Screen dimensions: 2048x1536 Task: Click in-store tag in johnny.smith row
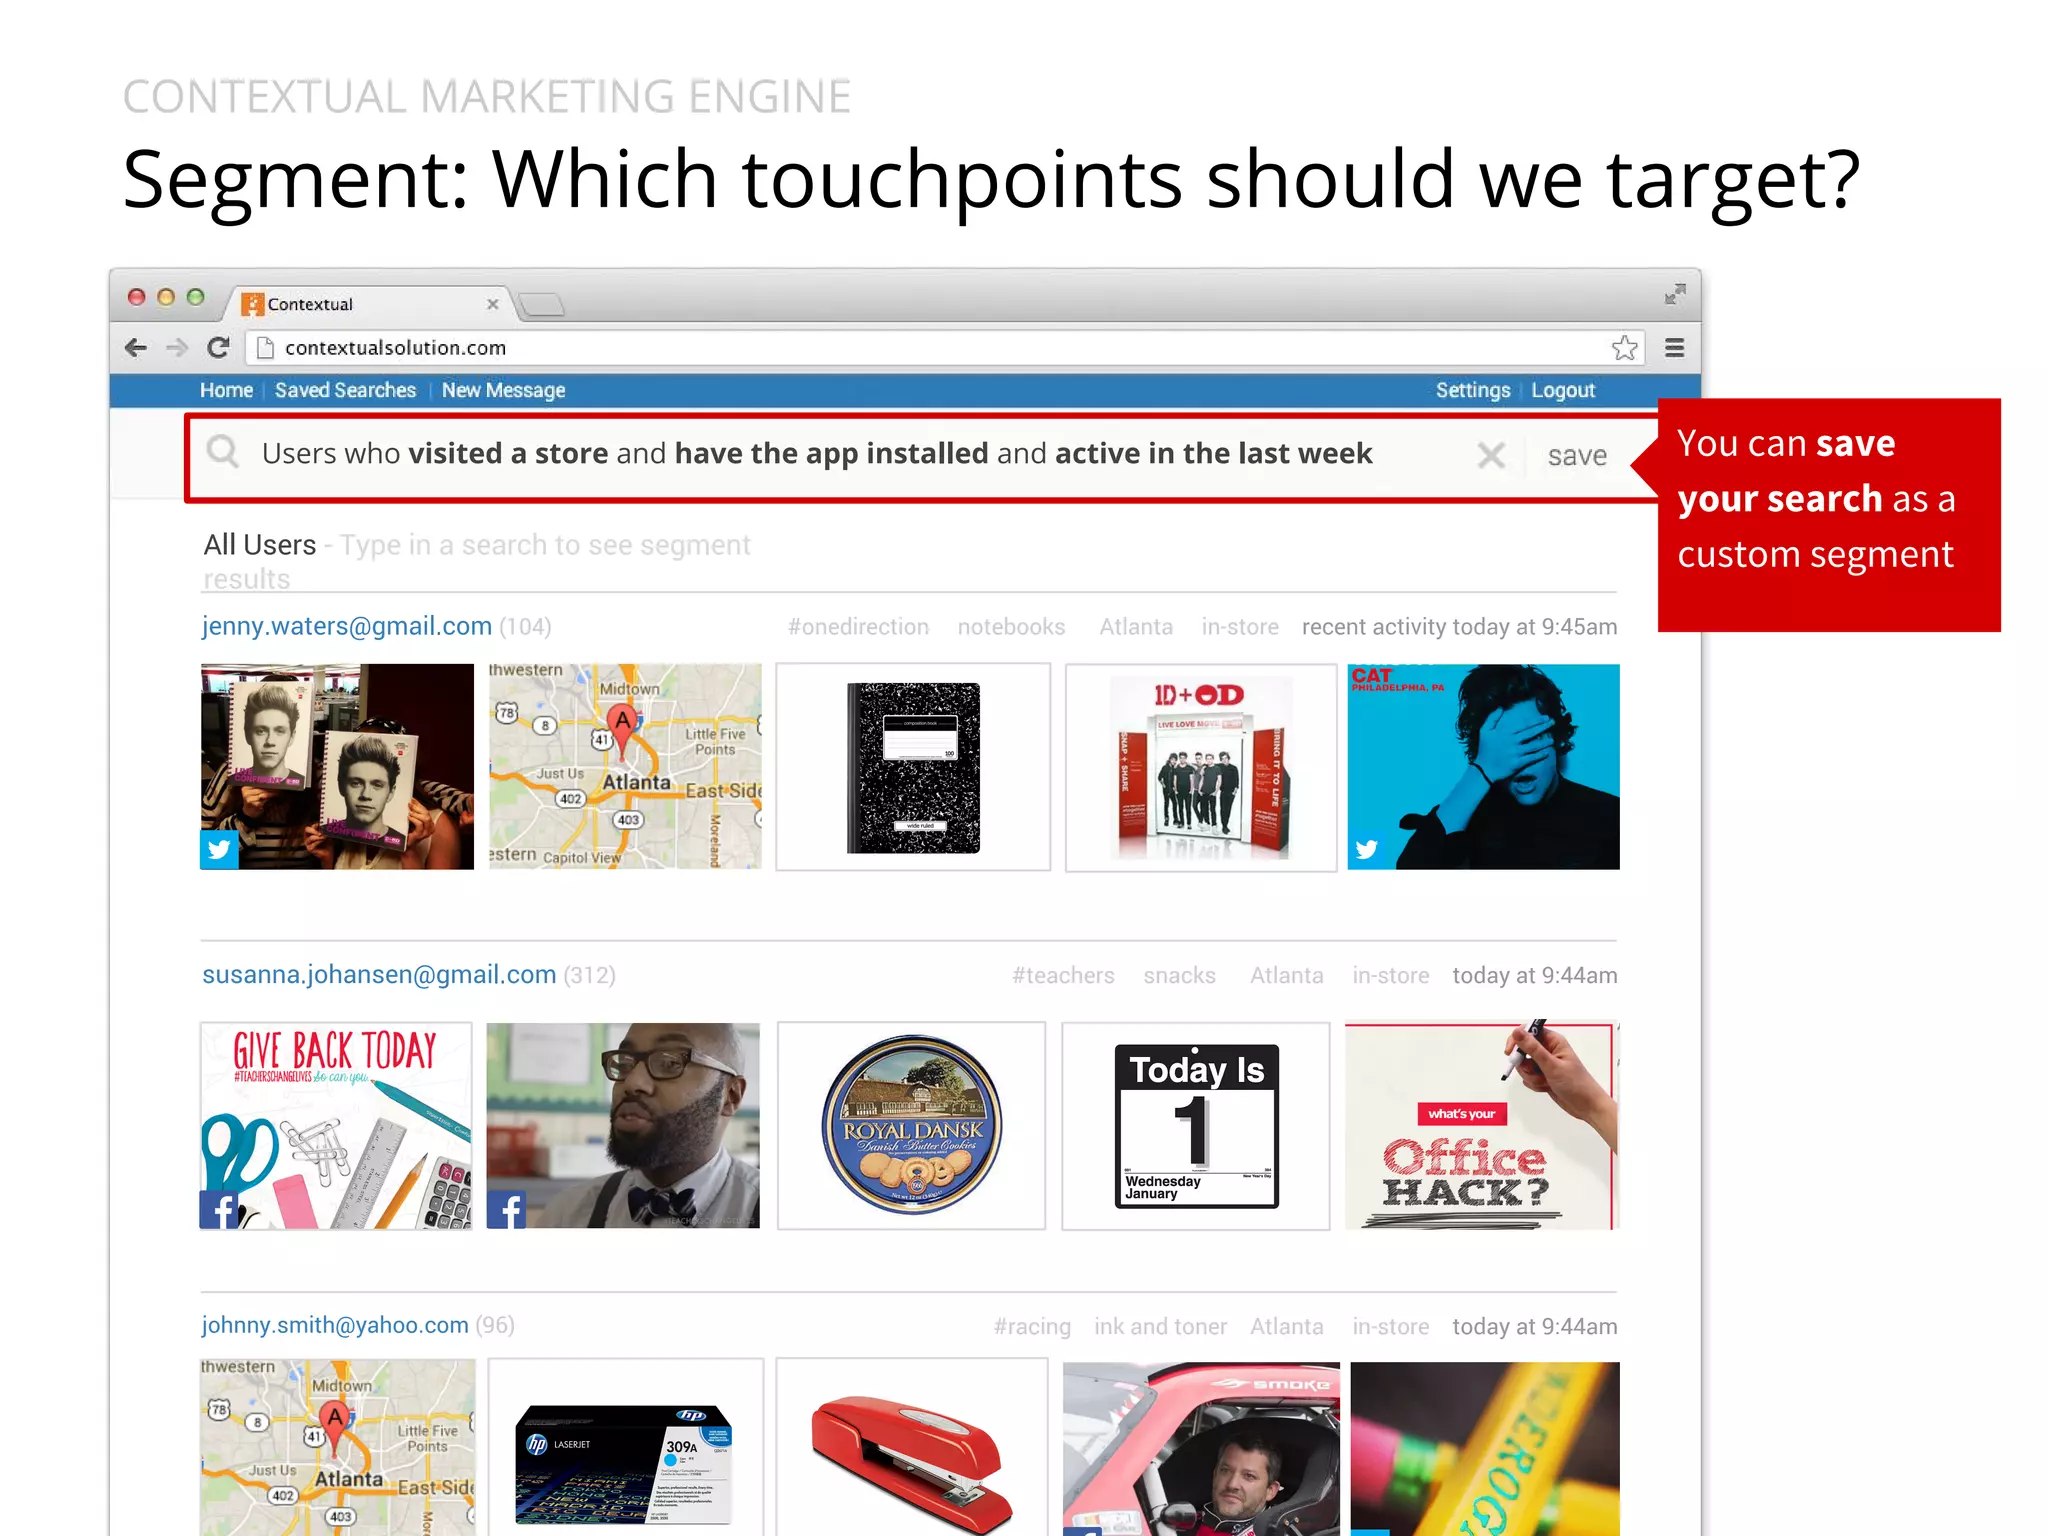[1390, 1327]
